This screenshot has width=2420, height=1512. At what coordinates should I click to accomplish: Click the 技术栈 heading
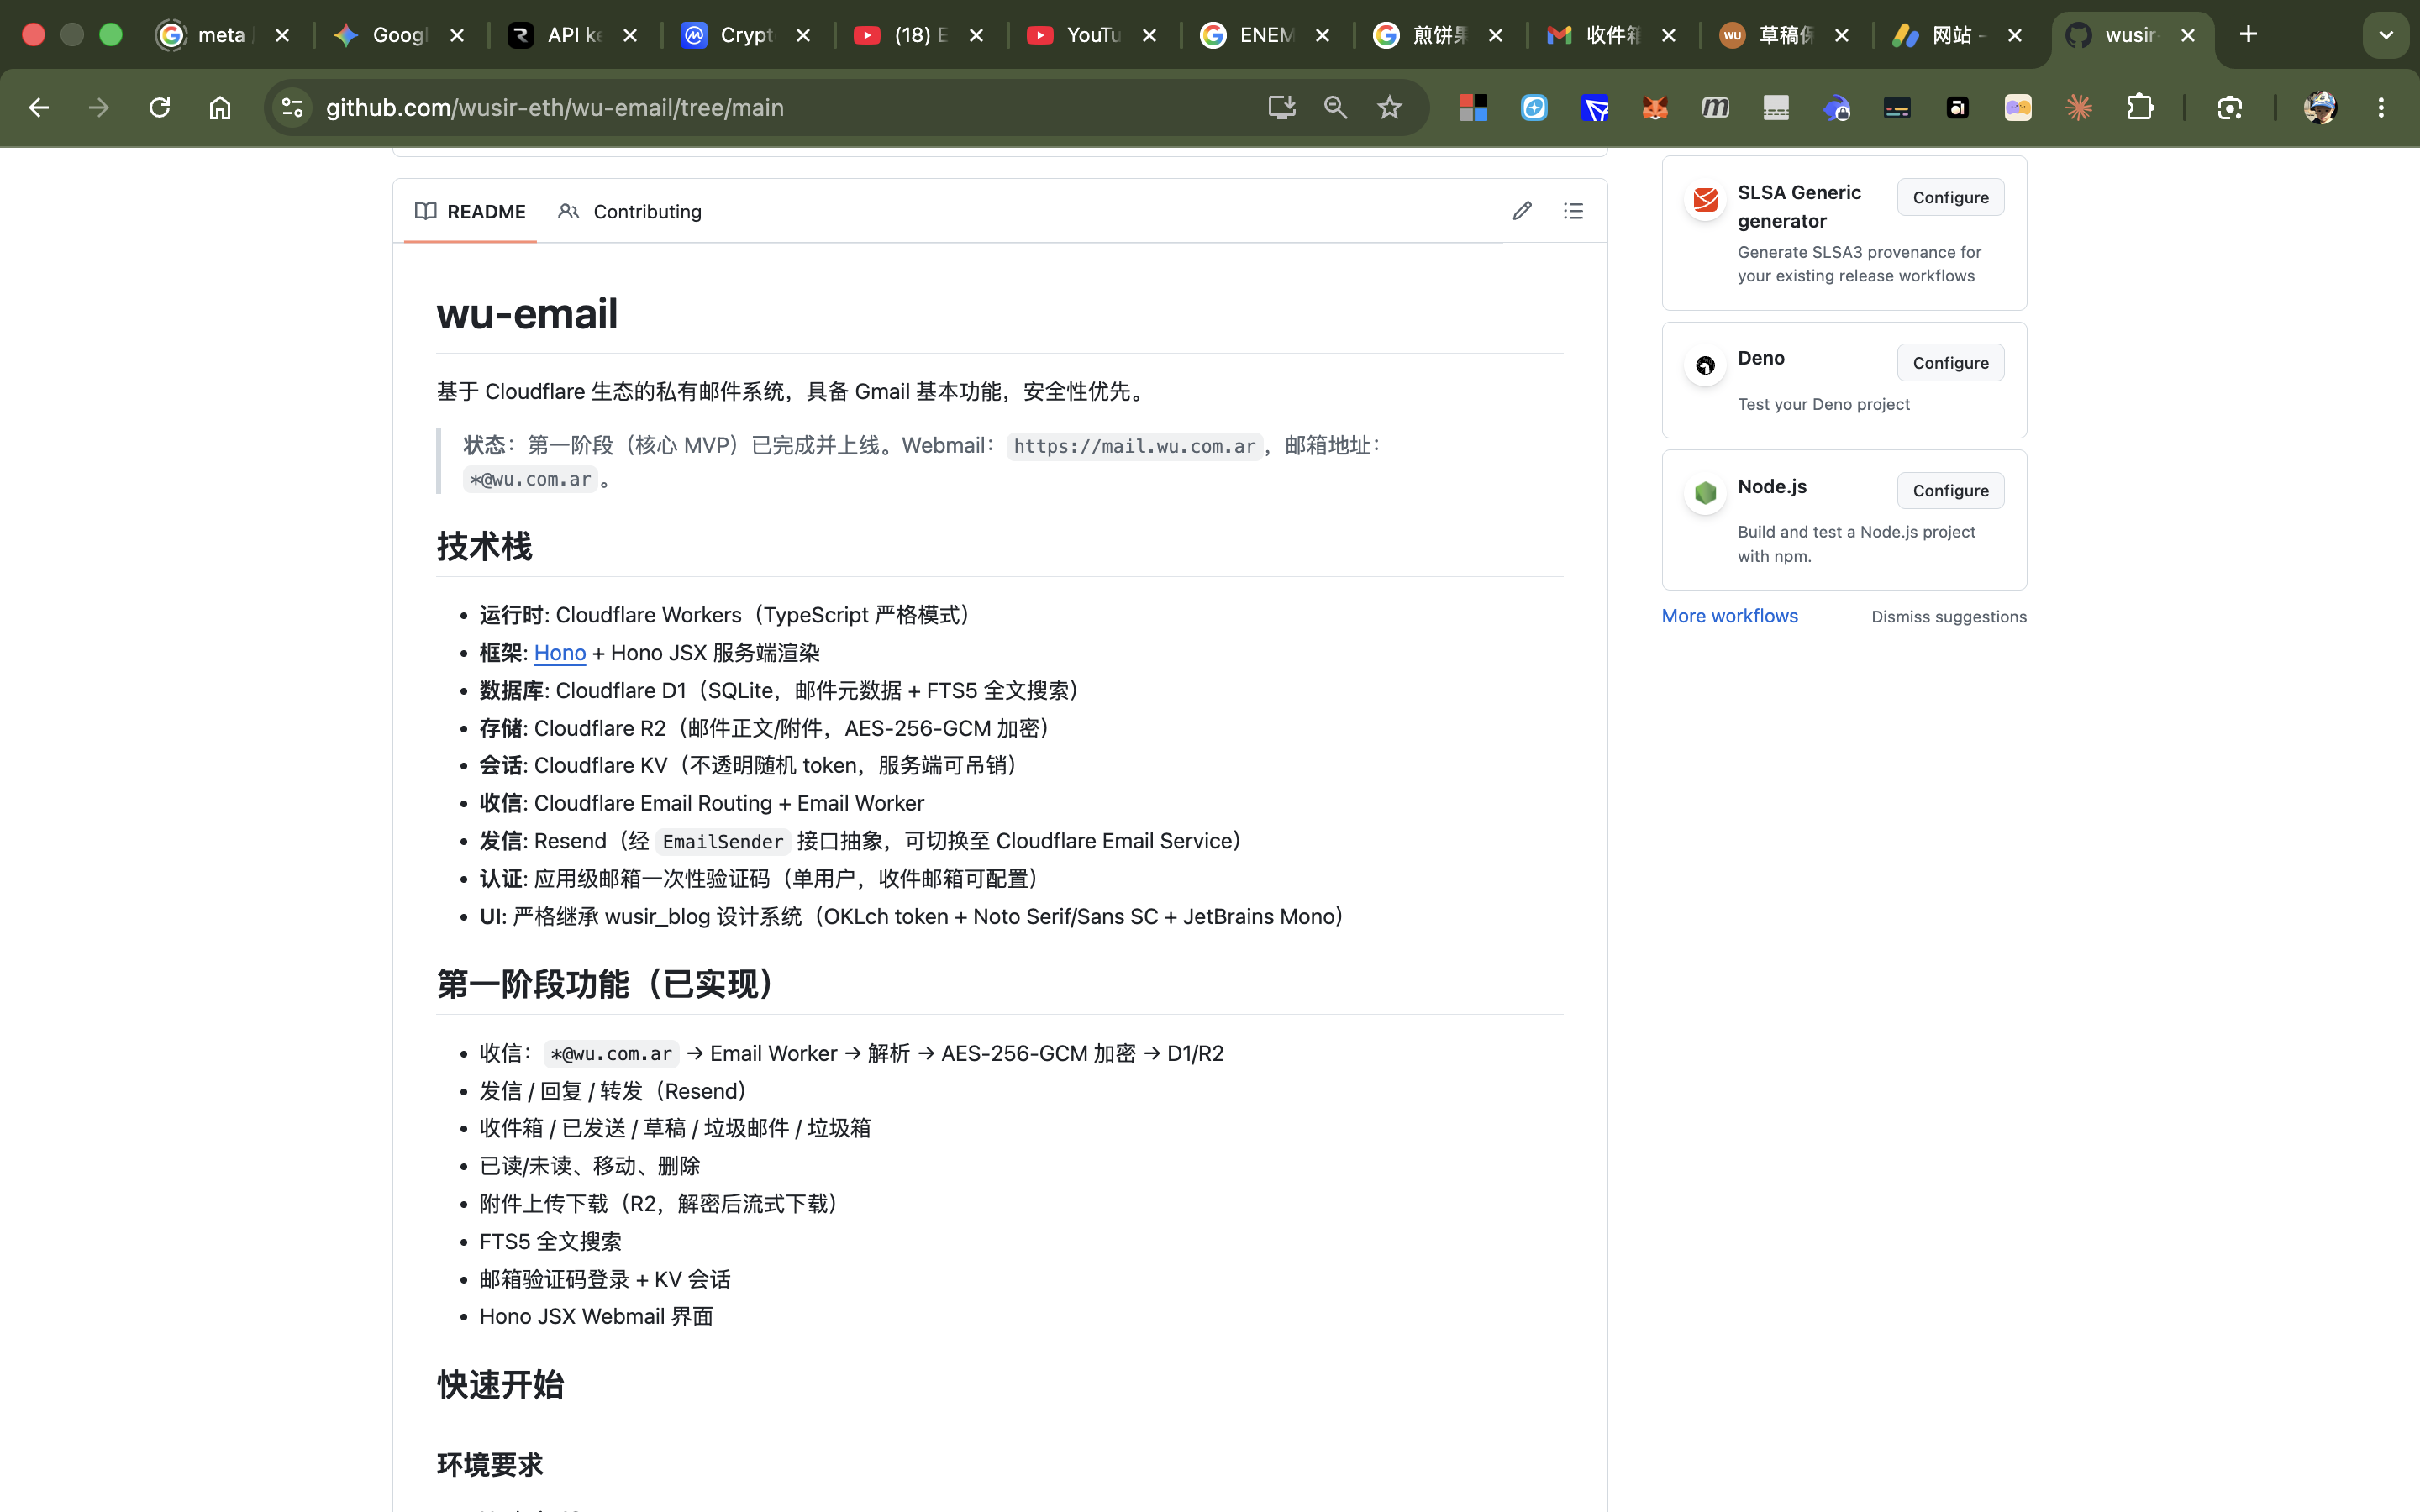(484, 547)
